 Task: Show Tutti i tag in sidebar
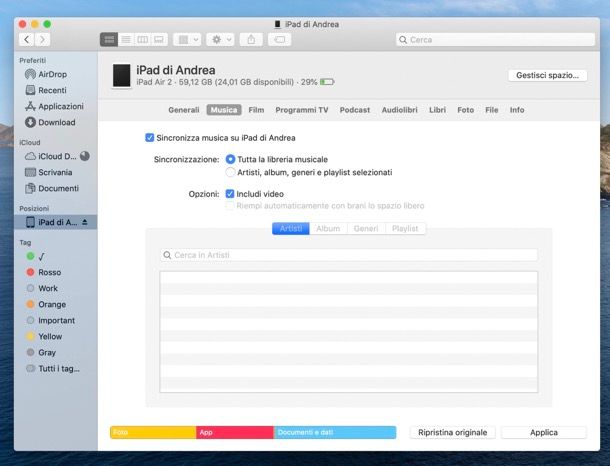53,368
